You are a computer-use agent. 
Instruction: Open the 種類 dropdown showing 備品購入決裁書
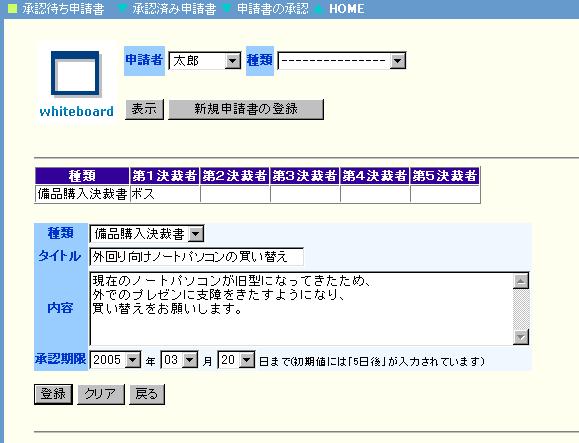pos(147,234)
